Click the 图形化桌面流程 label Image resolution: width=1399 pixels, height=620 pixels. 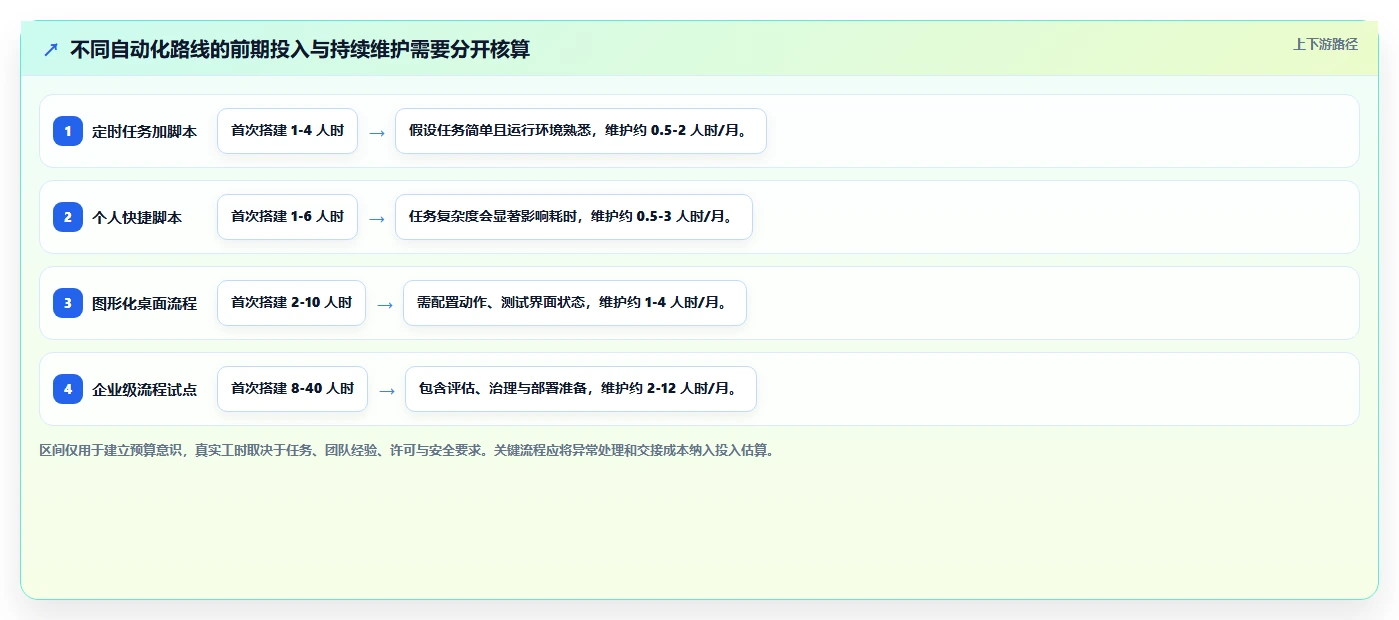pyautogui.click(x=144, y=304)
